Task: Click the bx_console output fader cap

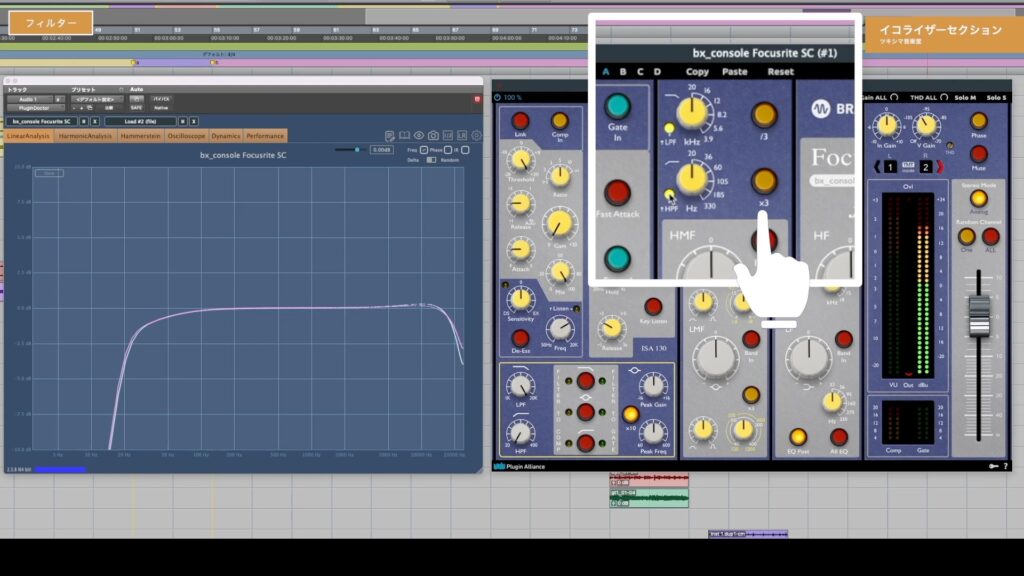Action: (978, 317)
